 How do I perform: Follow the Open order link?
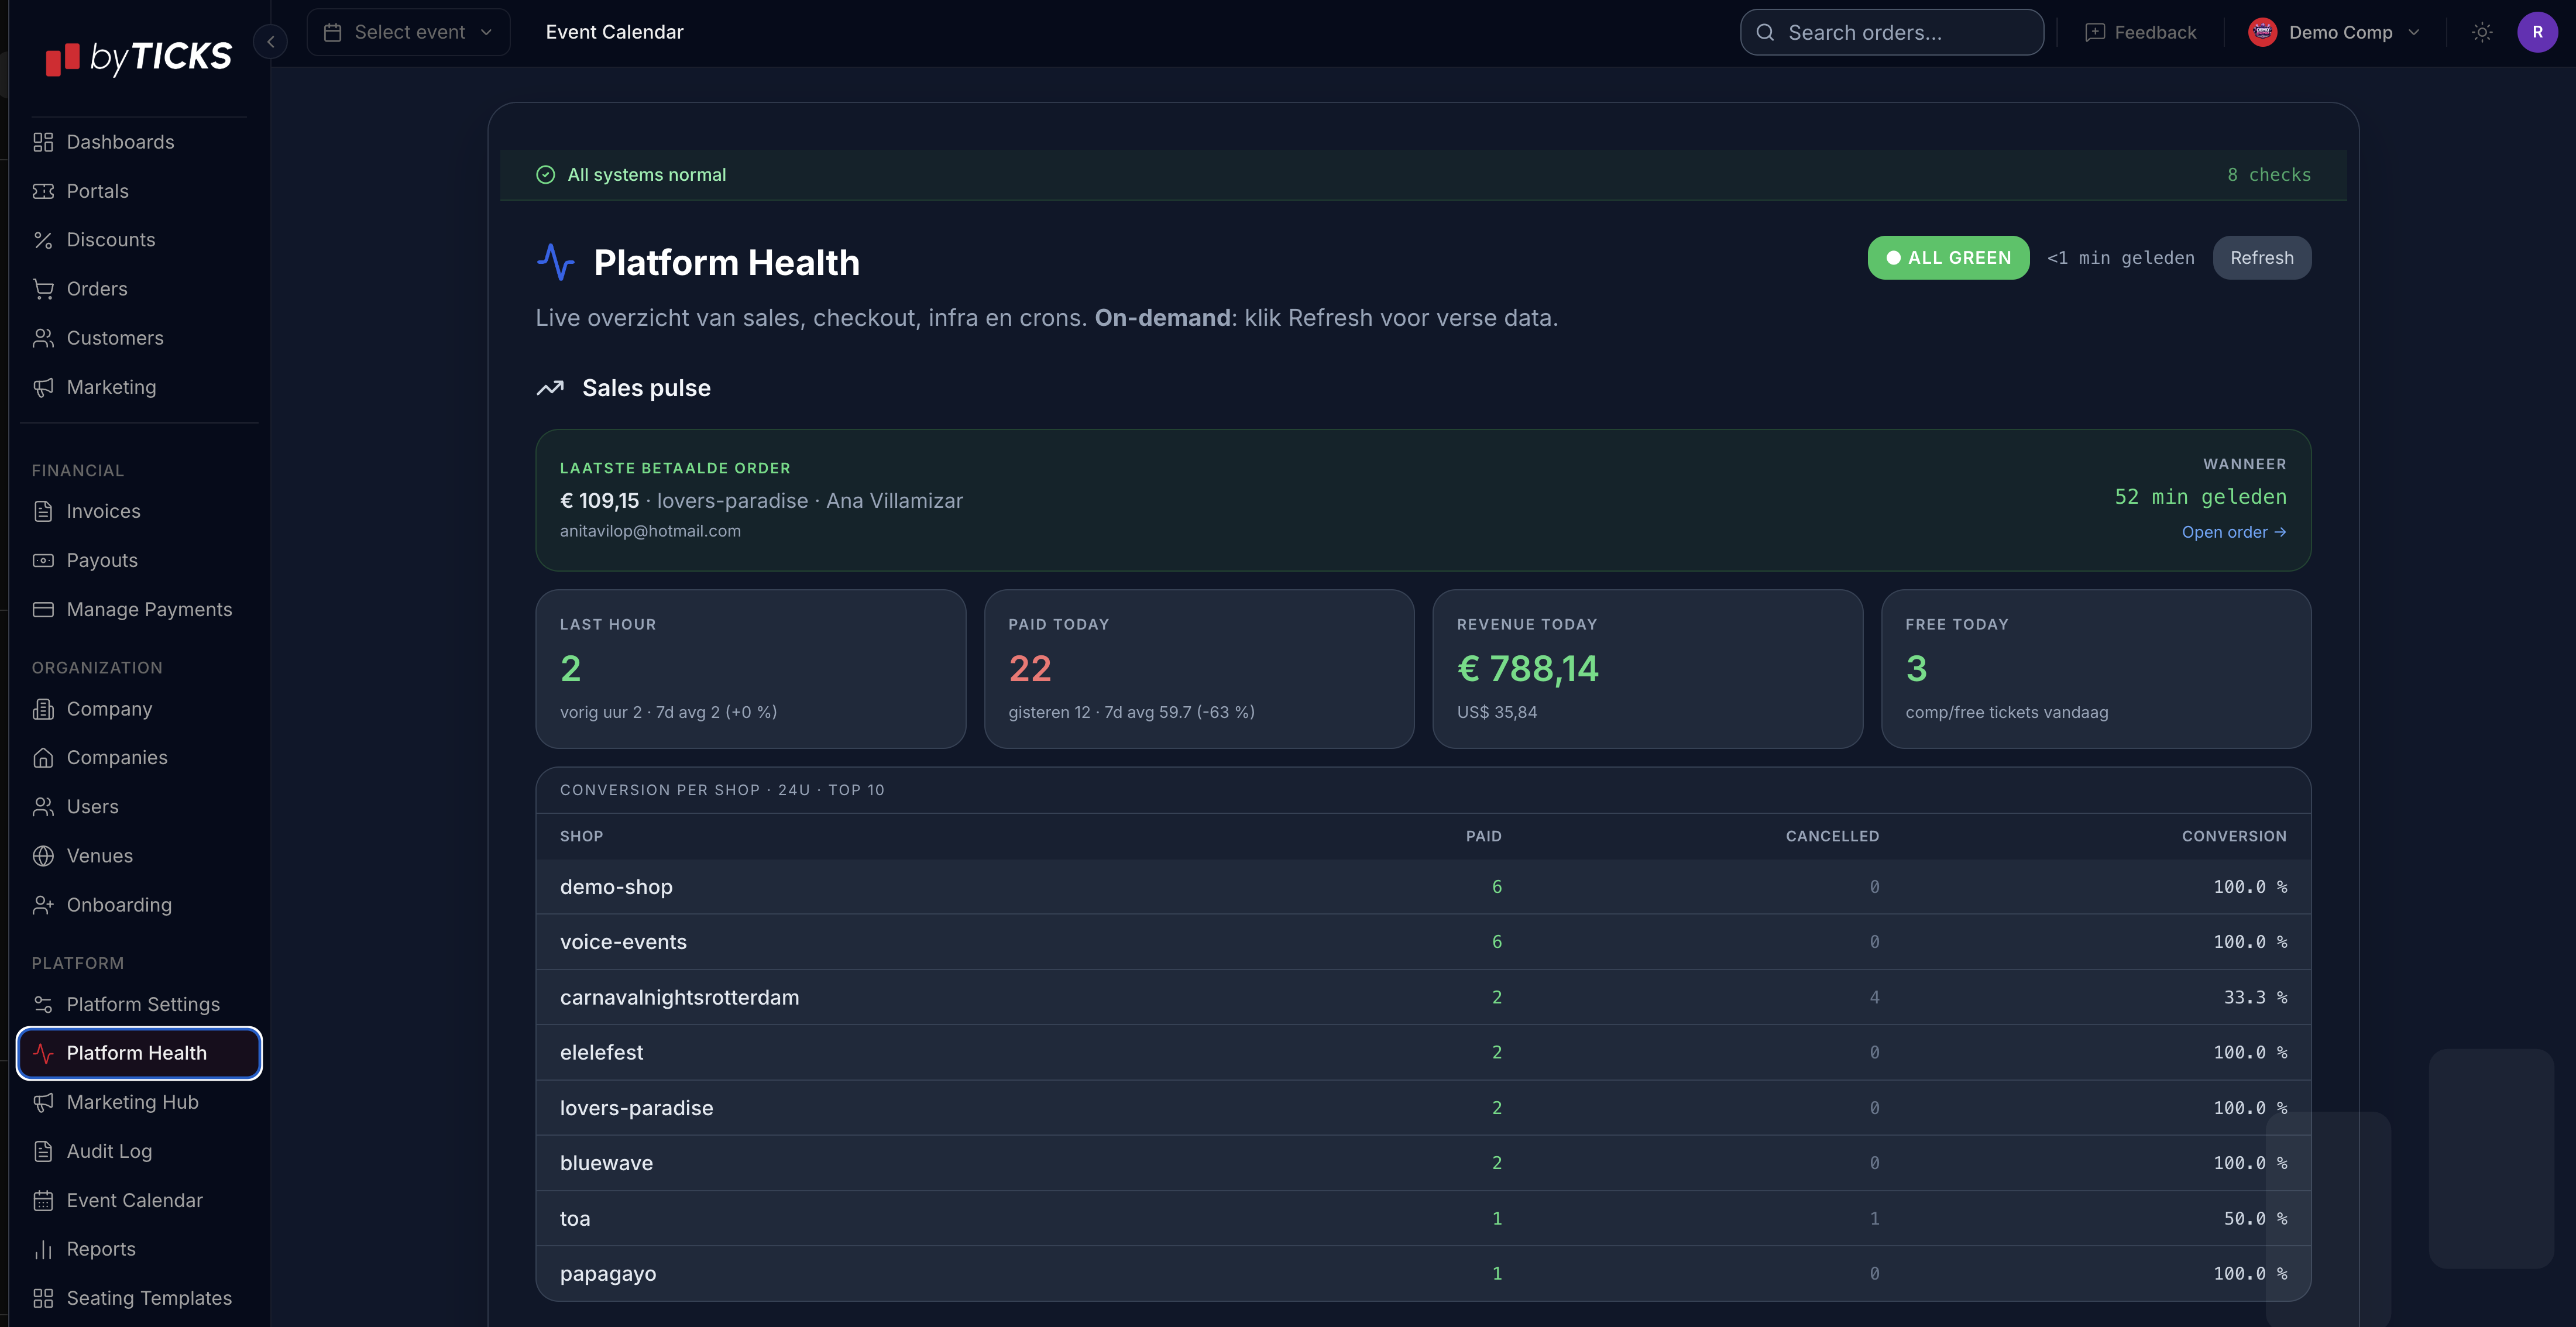[2233, 532]
